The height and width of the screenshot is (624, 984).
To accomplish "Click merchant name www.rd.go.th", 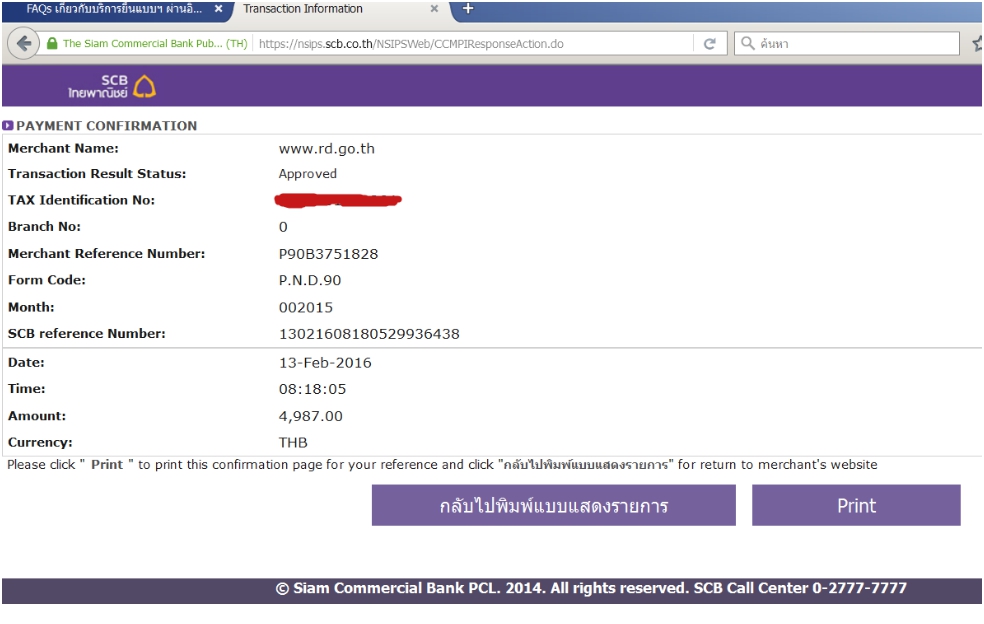I will click(326, 149).
